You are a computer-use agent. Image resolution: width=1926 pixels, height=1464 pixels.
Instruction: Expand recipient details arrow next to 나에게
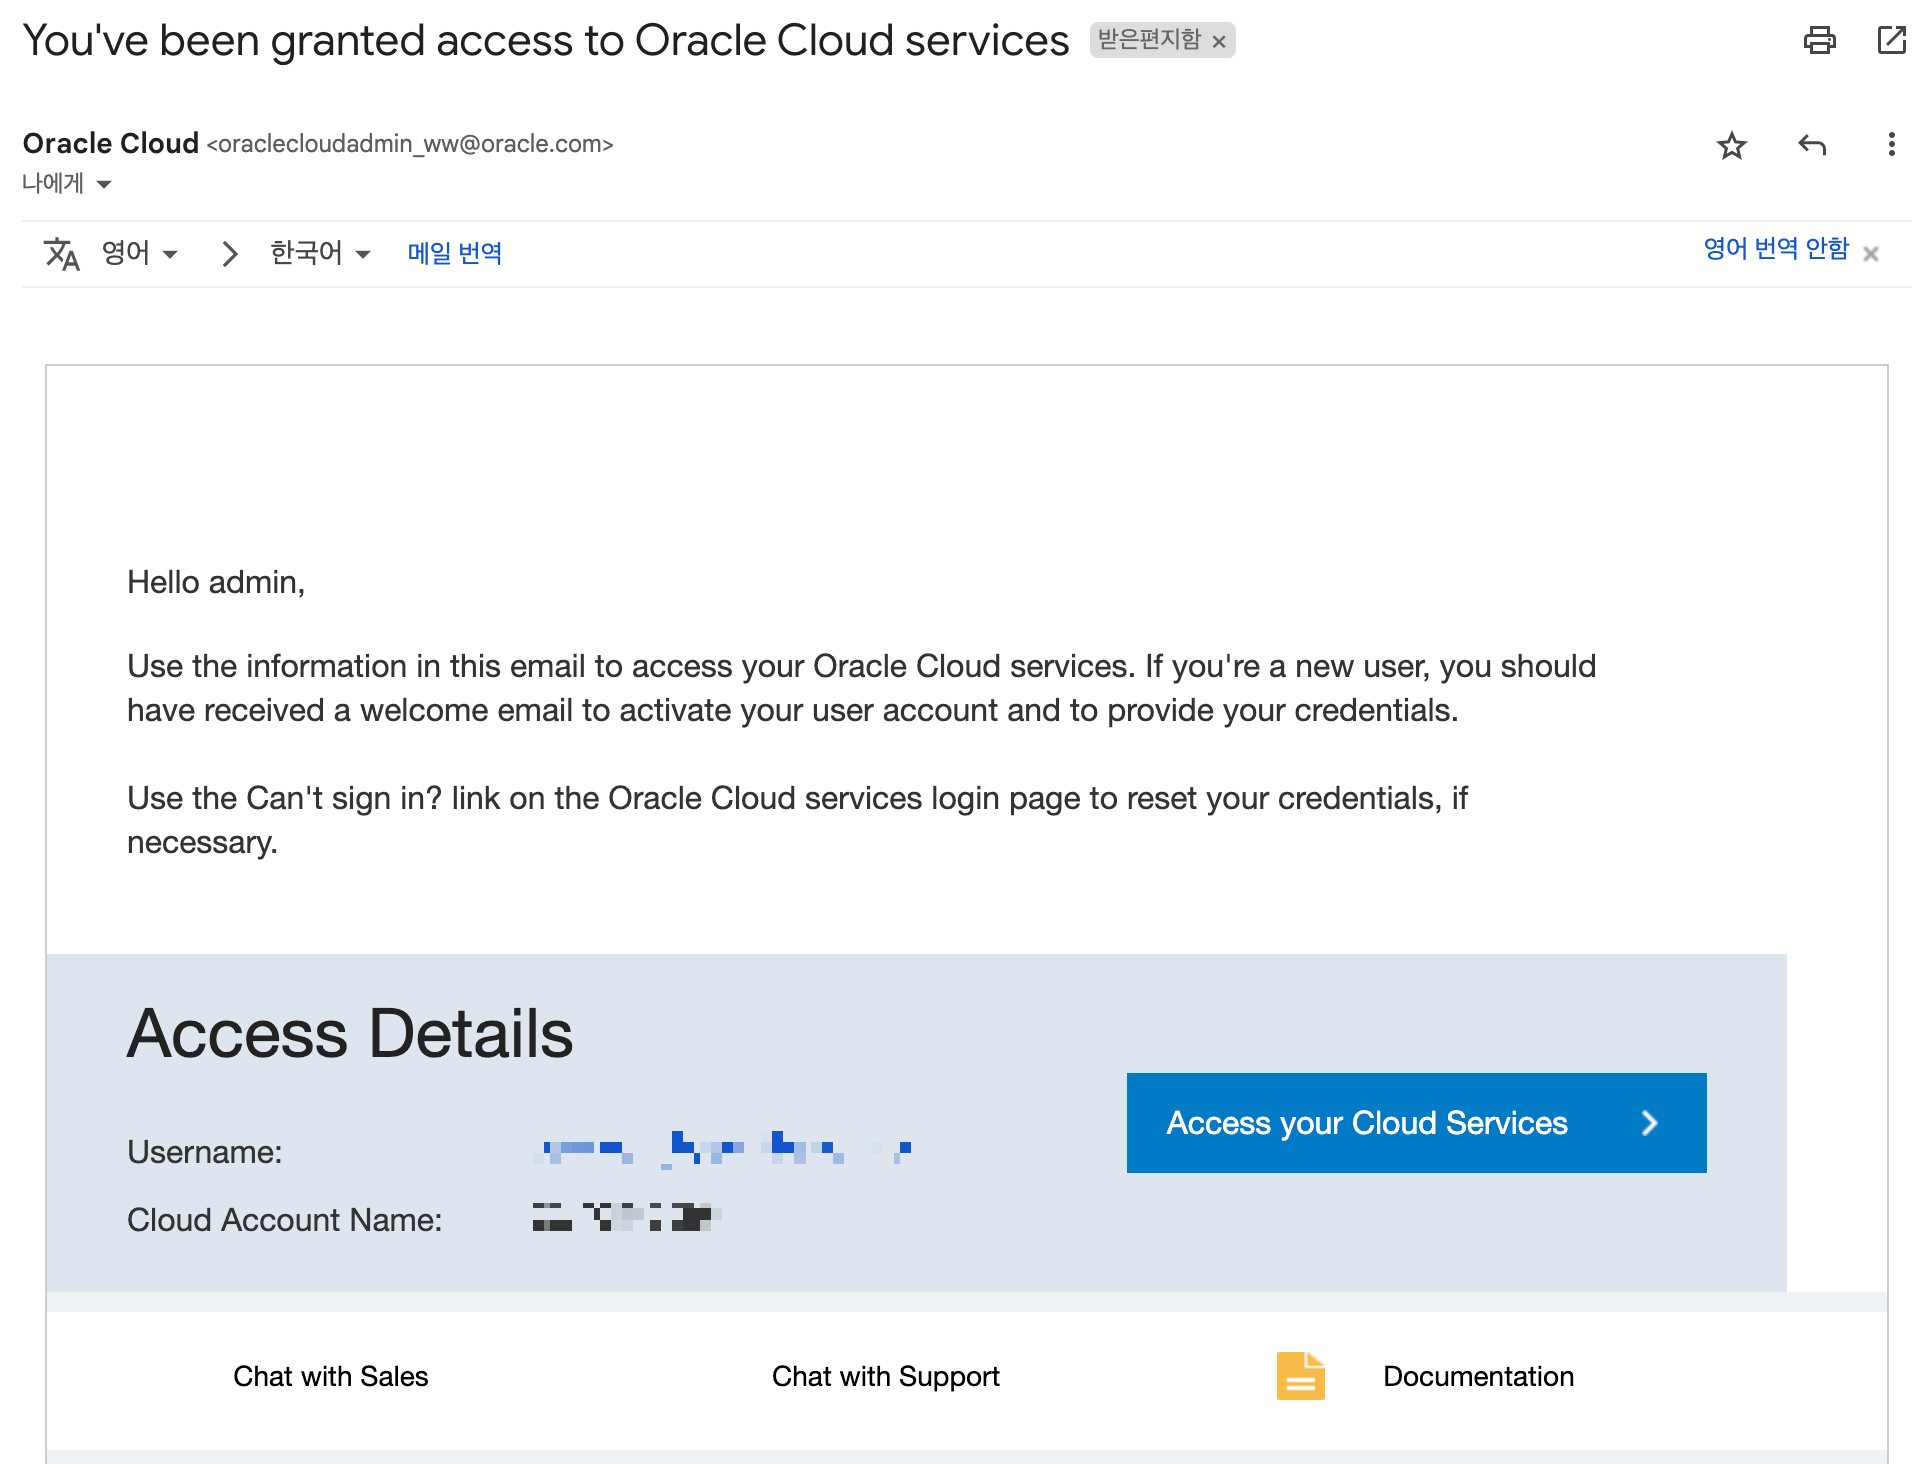[104, 184]
